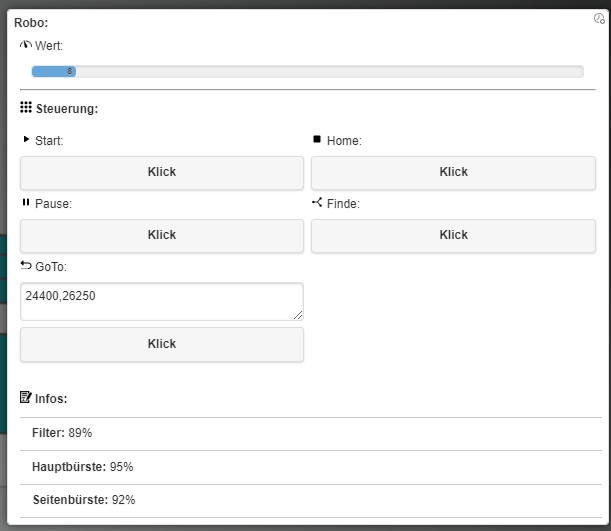Click the clock-plus icon in top right corner
Image resolution: width=611 pixels, height=531 pixels.
[599, 18]
